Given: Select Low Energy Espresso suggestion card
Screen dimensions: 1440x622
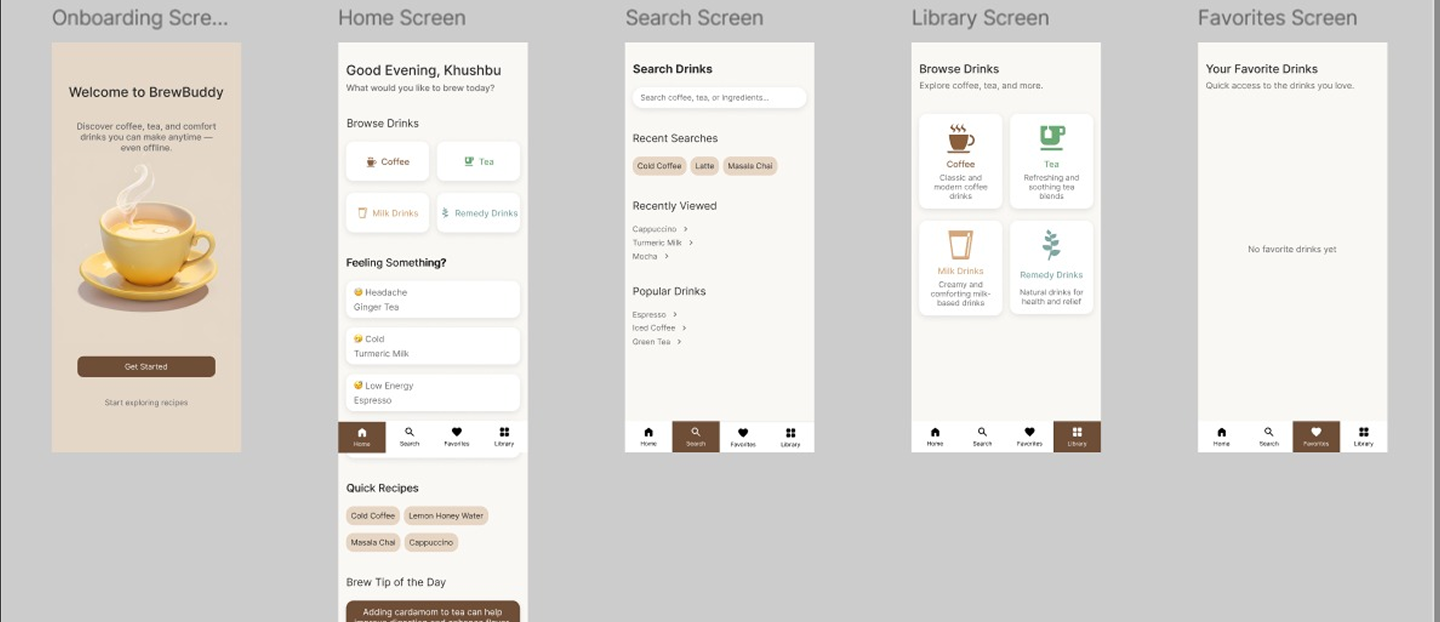Looking at the screenshot, I should (x=433, y=393).
